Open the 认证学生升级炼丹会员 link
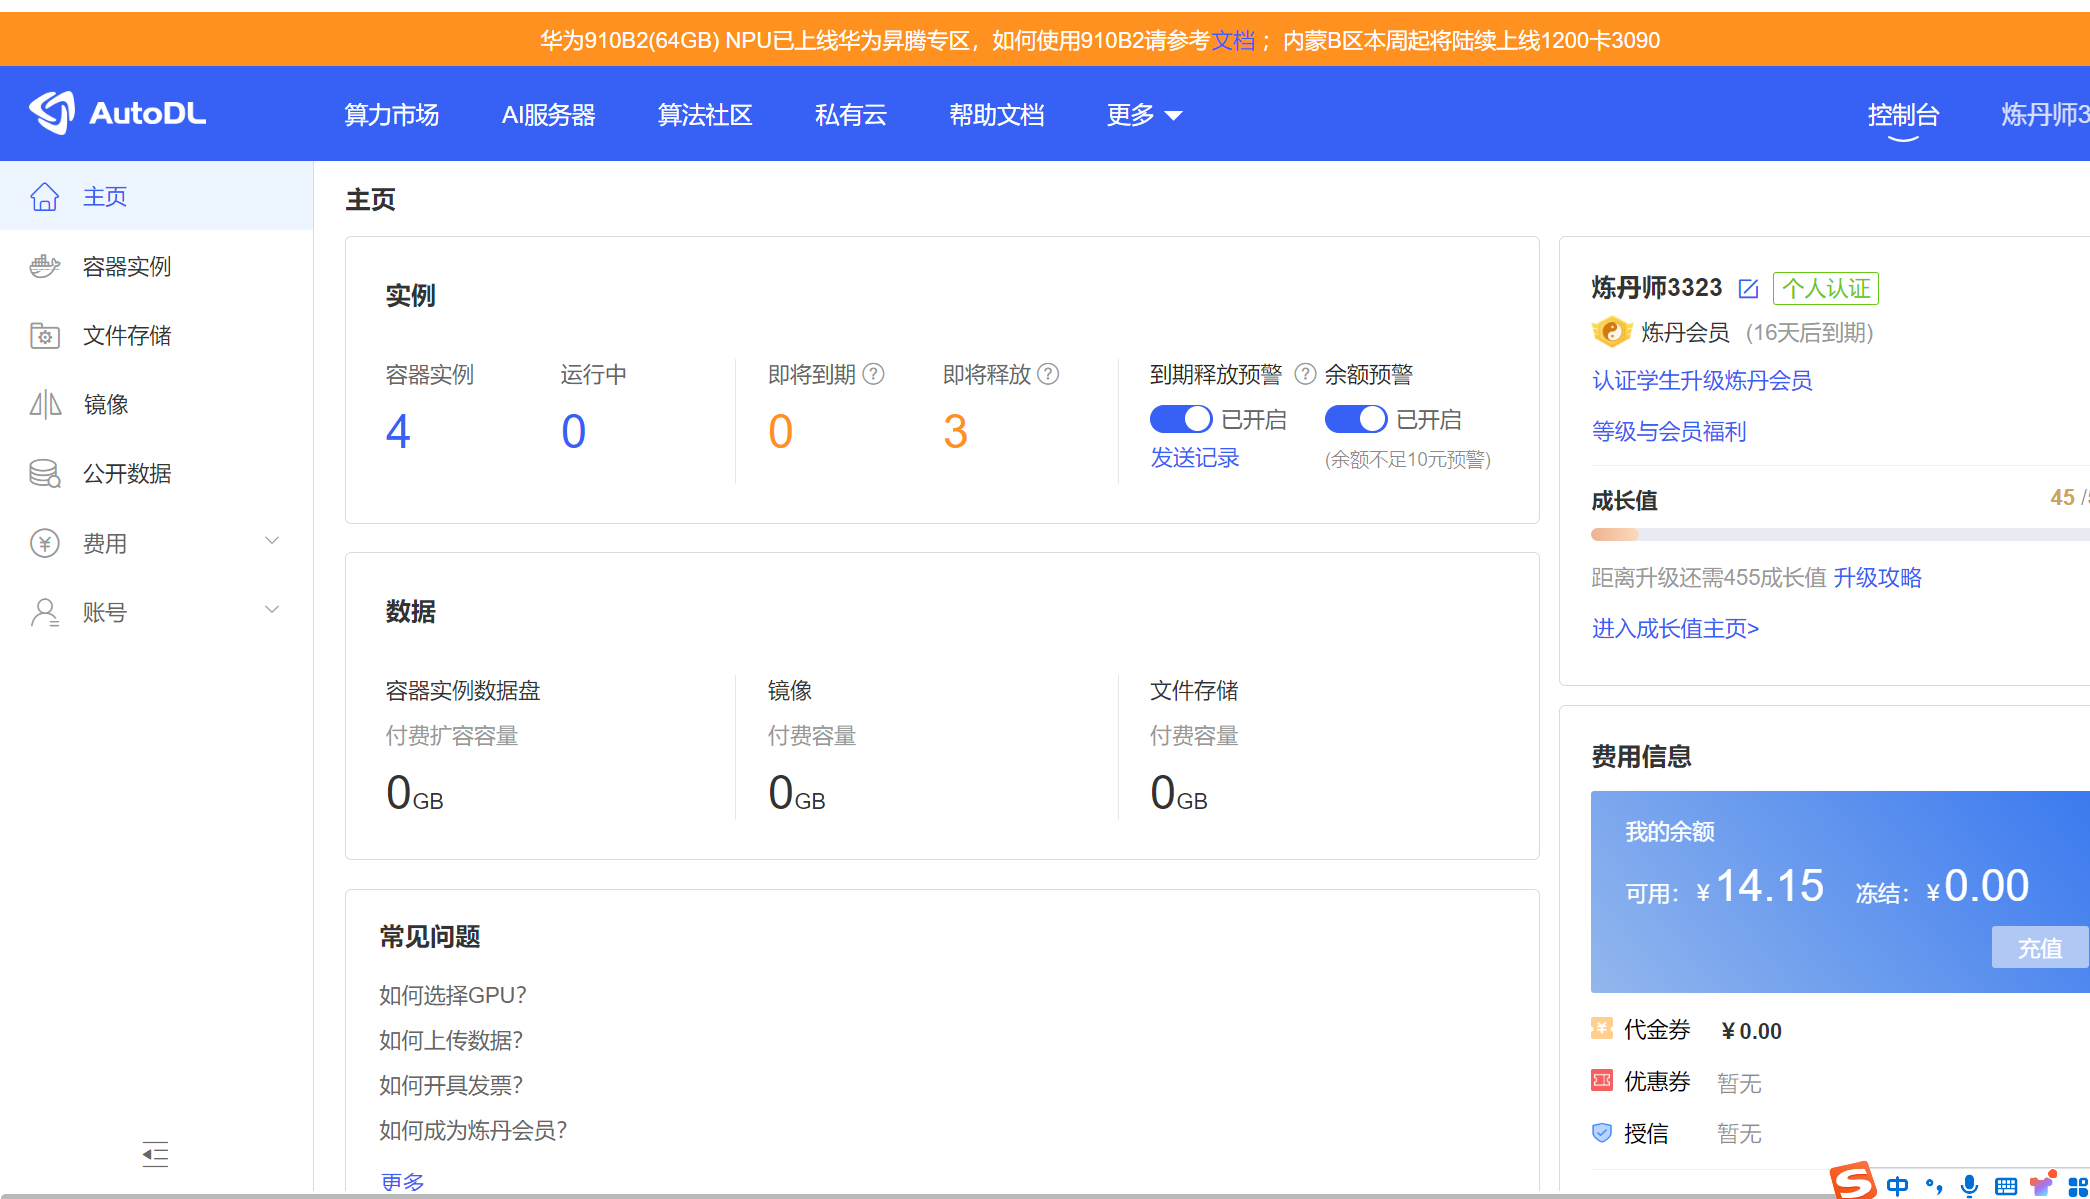 [x=1701, y=381]
